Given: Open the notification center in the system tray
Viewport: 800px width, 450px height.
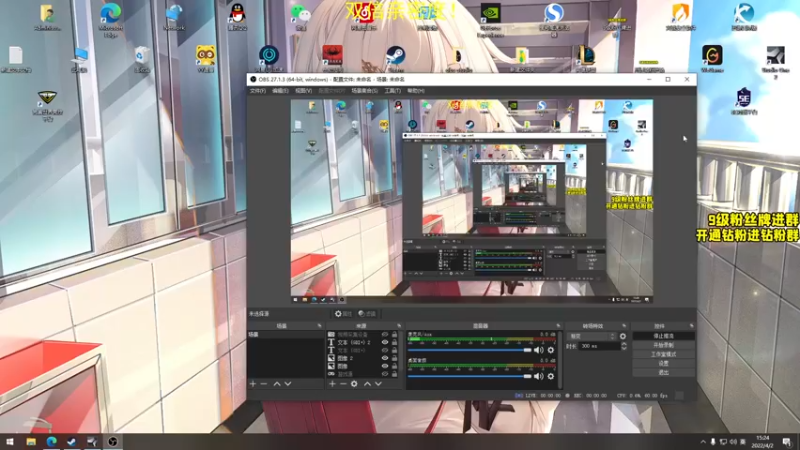Looking at the screenshot, I should (x=787, y=441).
